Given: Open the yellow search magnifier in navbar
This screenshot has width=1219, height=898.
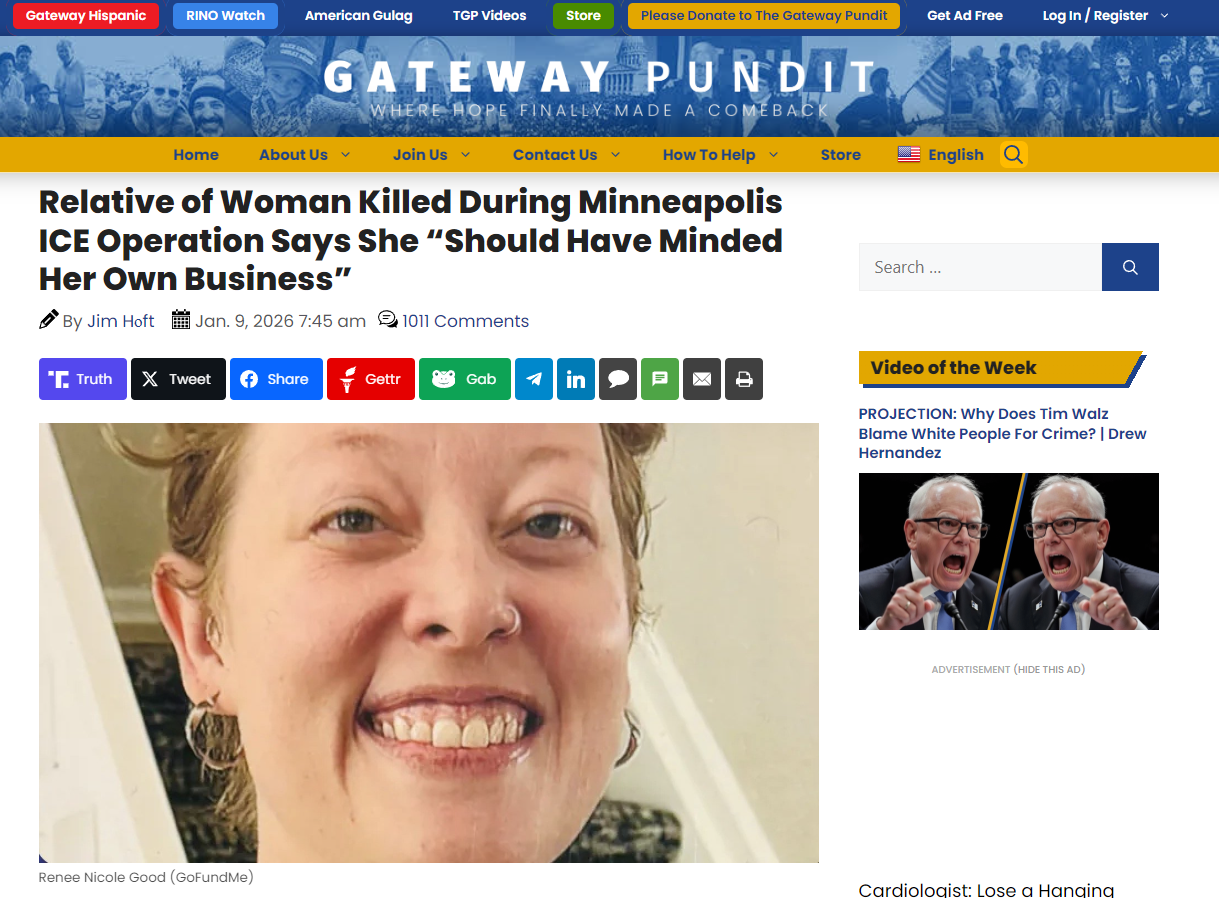Looking at the screenshot, I should (x=1014, y=155).
